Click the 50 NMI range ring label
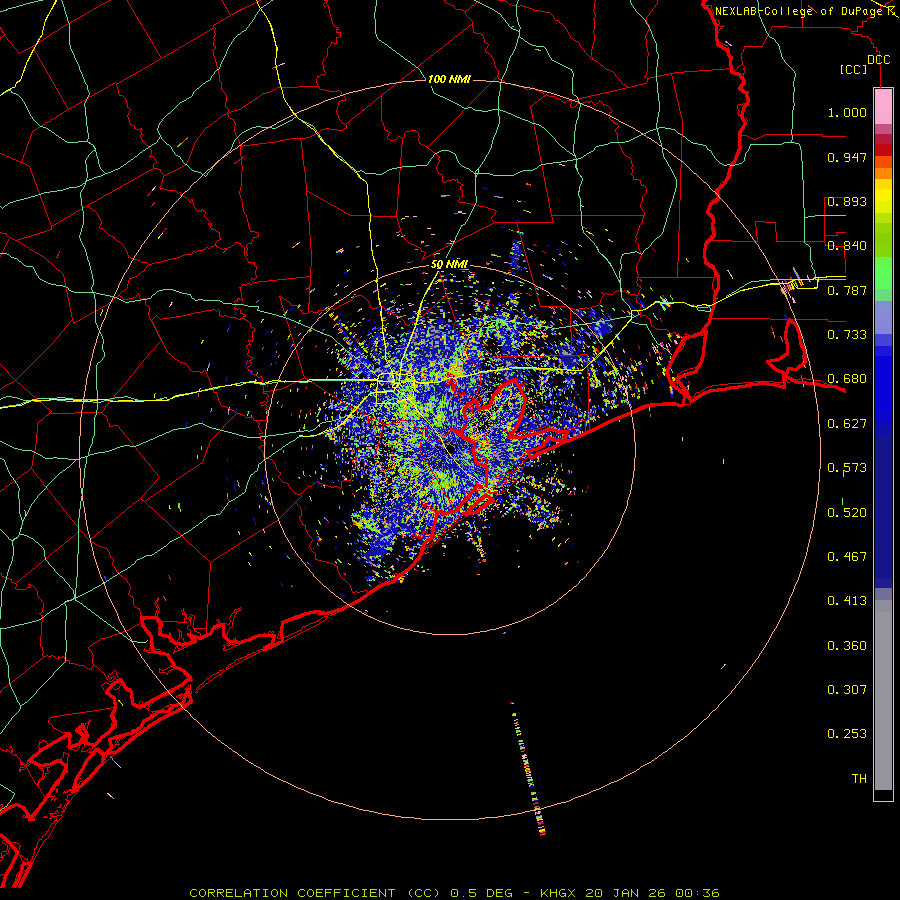The width and height of the screenshot is (900, 900). (x=449, y=265)
